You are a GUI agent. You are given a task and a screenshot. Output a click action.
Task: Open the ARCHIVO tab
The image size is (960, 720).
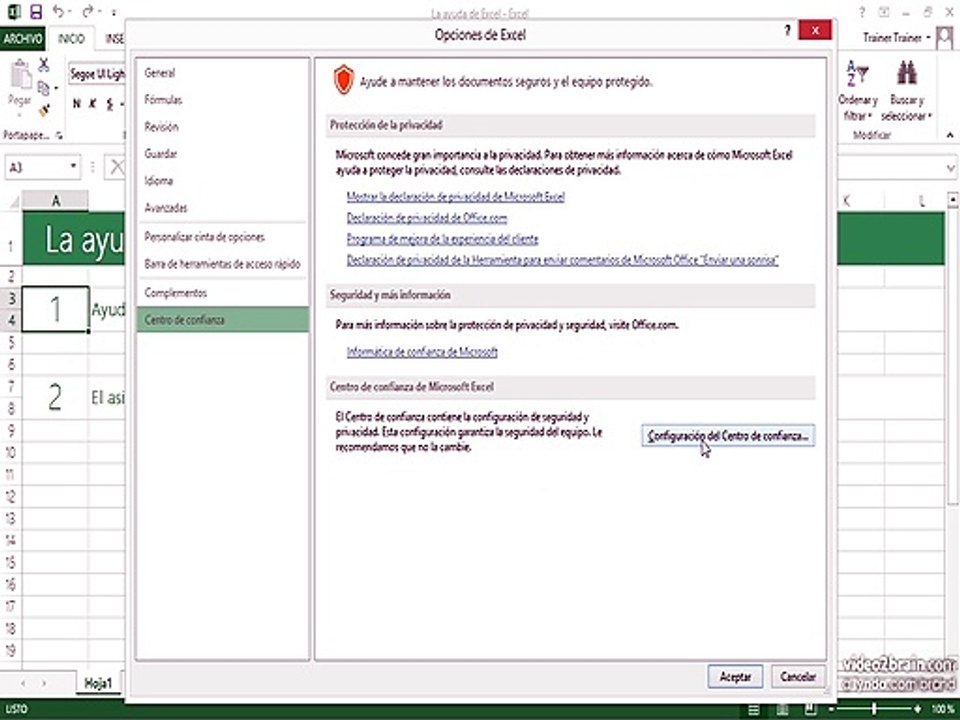23,39
